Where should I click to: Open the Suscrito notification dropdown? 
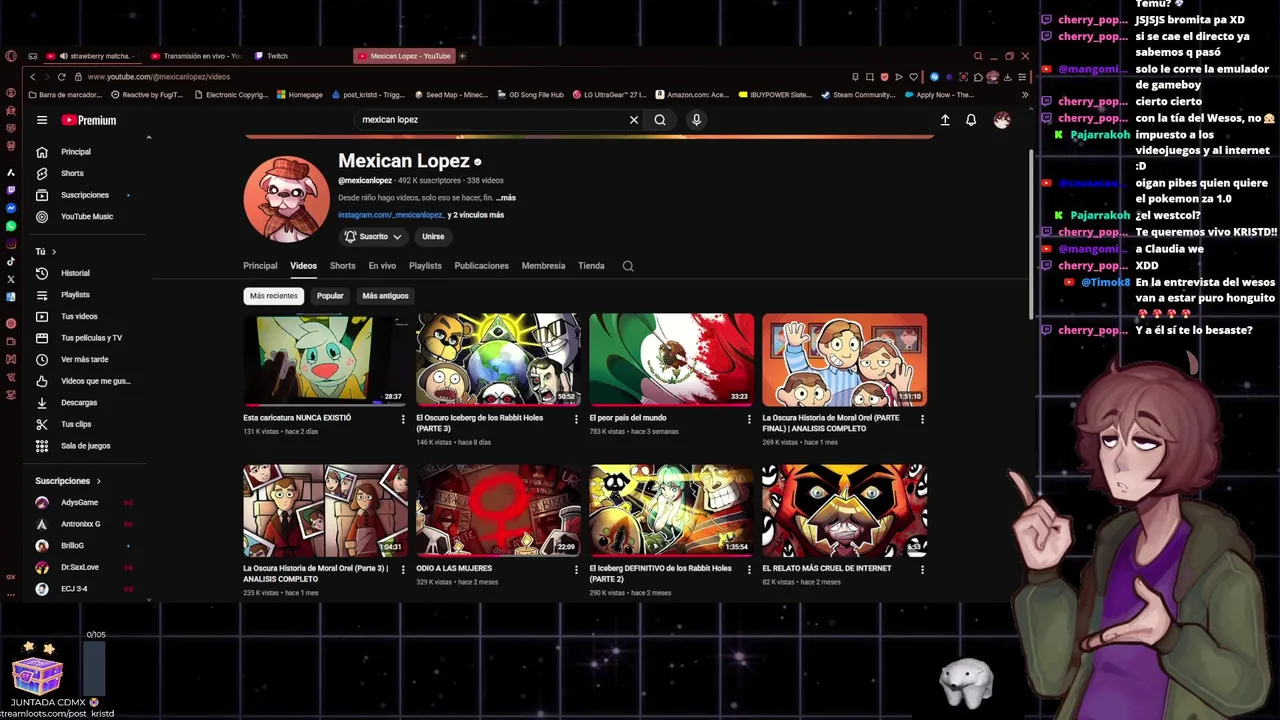tap(373, 237)
